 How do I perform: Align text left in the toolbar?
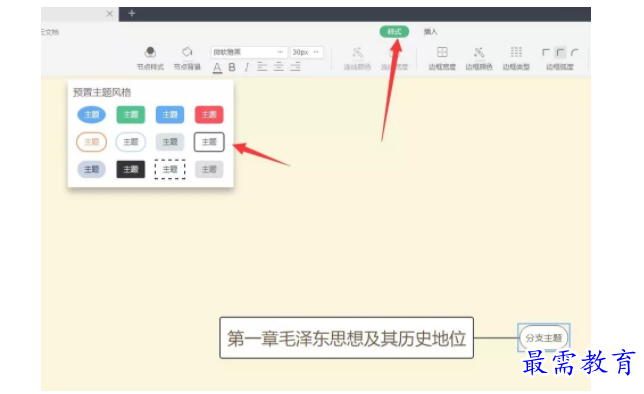coord(262,67)
